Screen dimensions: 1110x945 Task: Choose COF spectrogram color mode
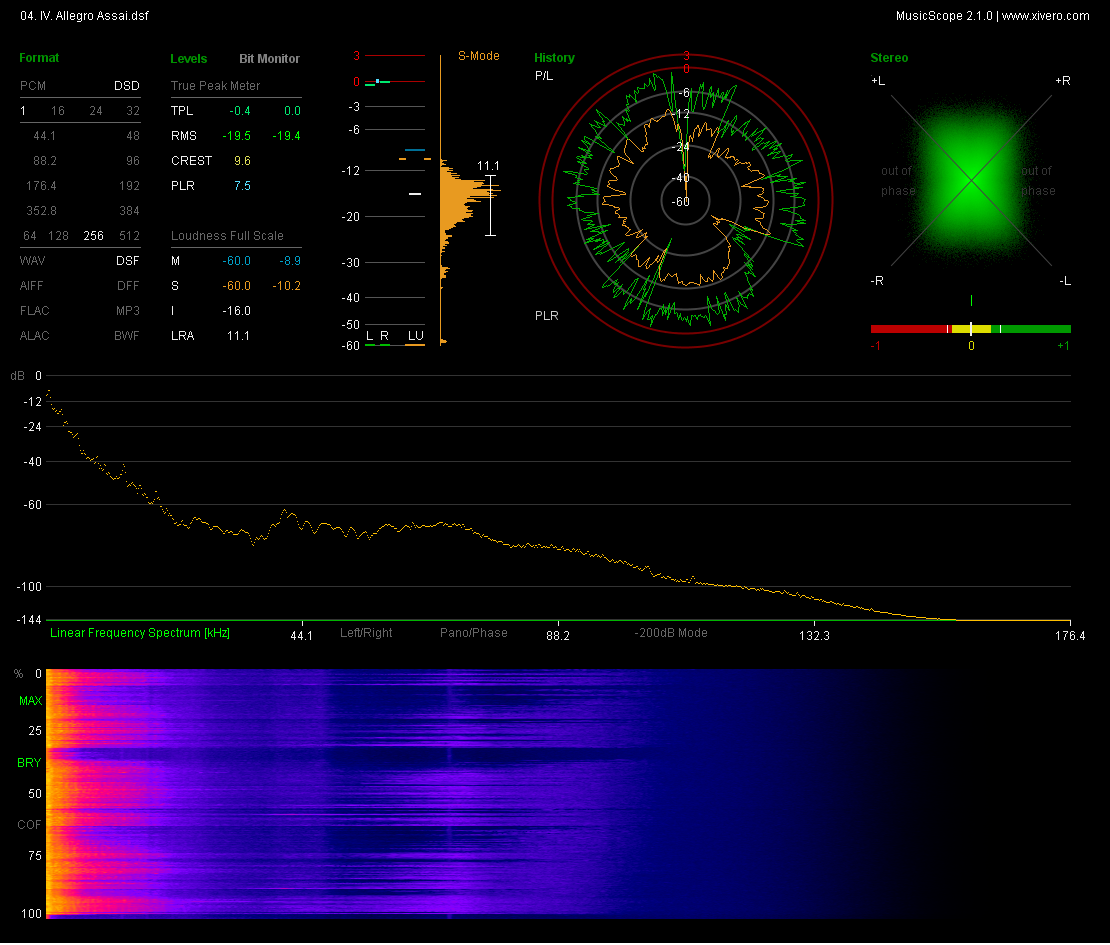click(30, 825)
